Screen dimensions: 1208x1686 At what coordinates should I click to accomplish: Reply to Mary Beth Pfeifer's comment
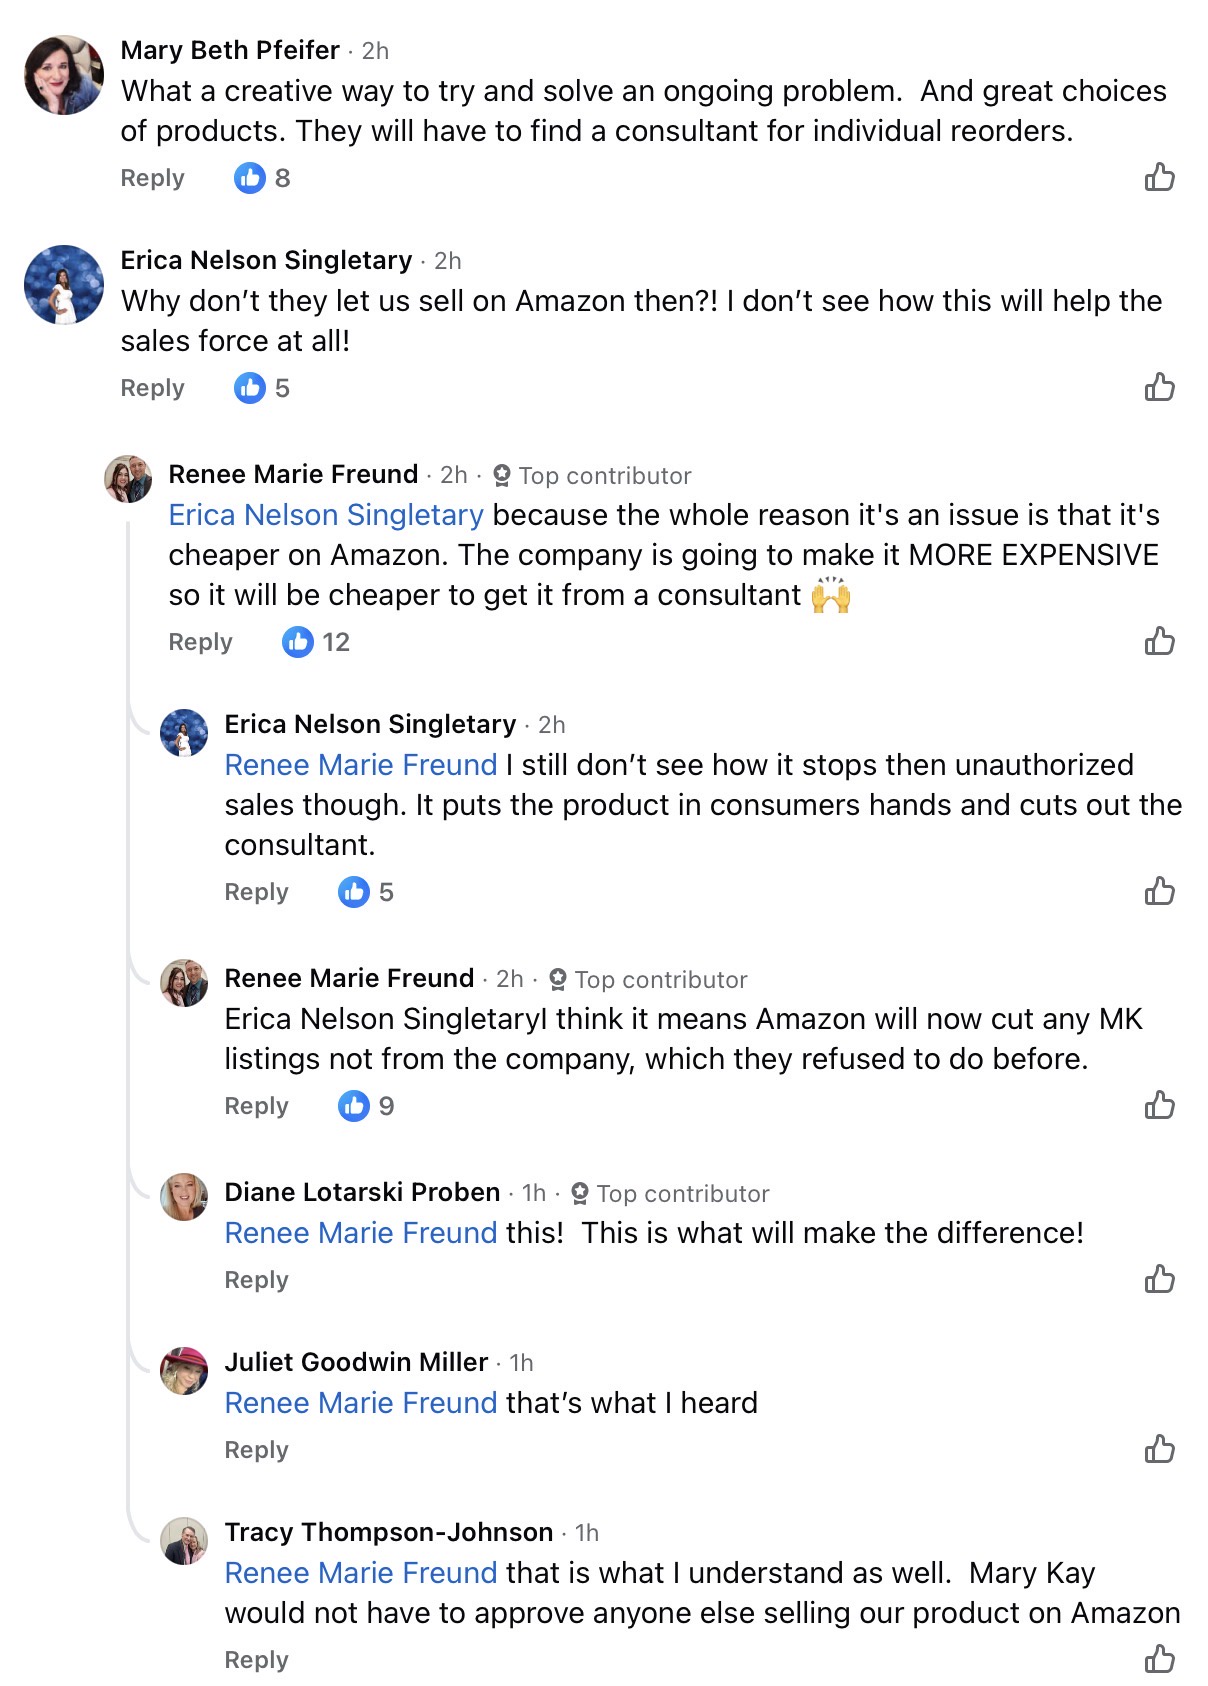click(x=152, y=178)
